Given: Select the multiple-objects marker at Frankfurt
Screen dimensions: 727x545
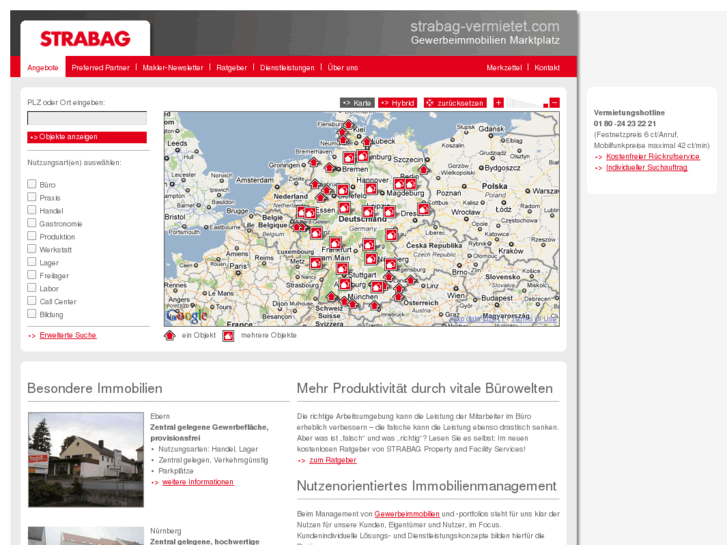Looking at the screenshot, I should tap(335, 243).
